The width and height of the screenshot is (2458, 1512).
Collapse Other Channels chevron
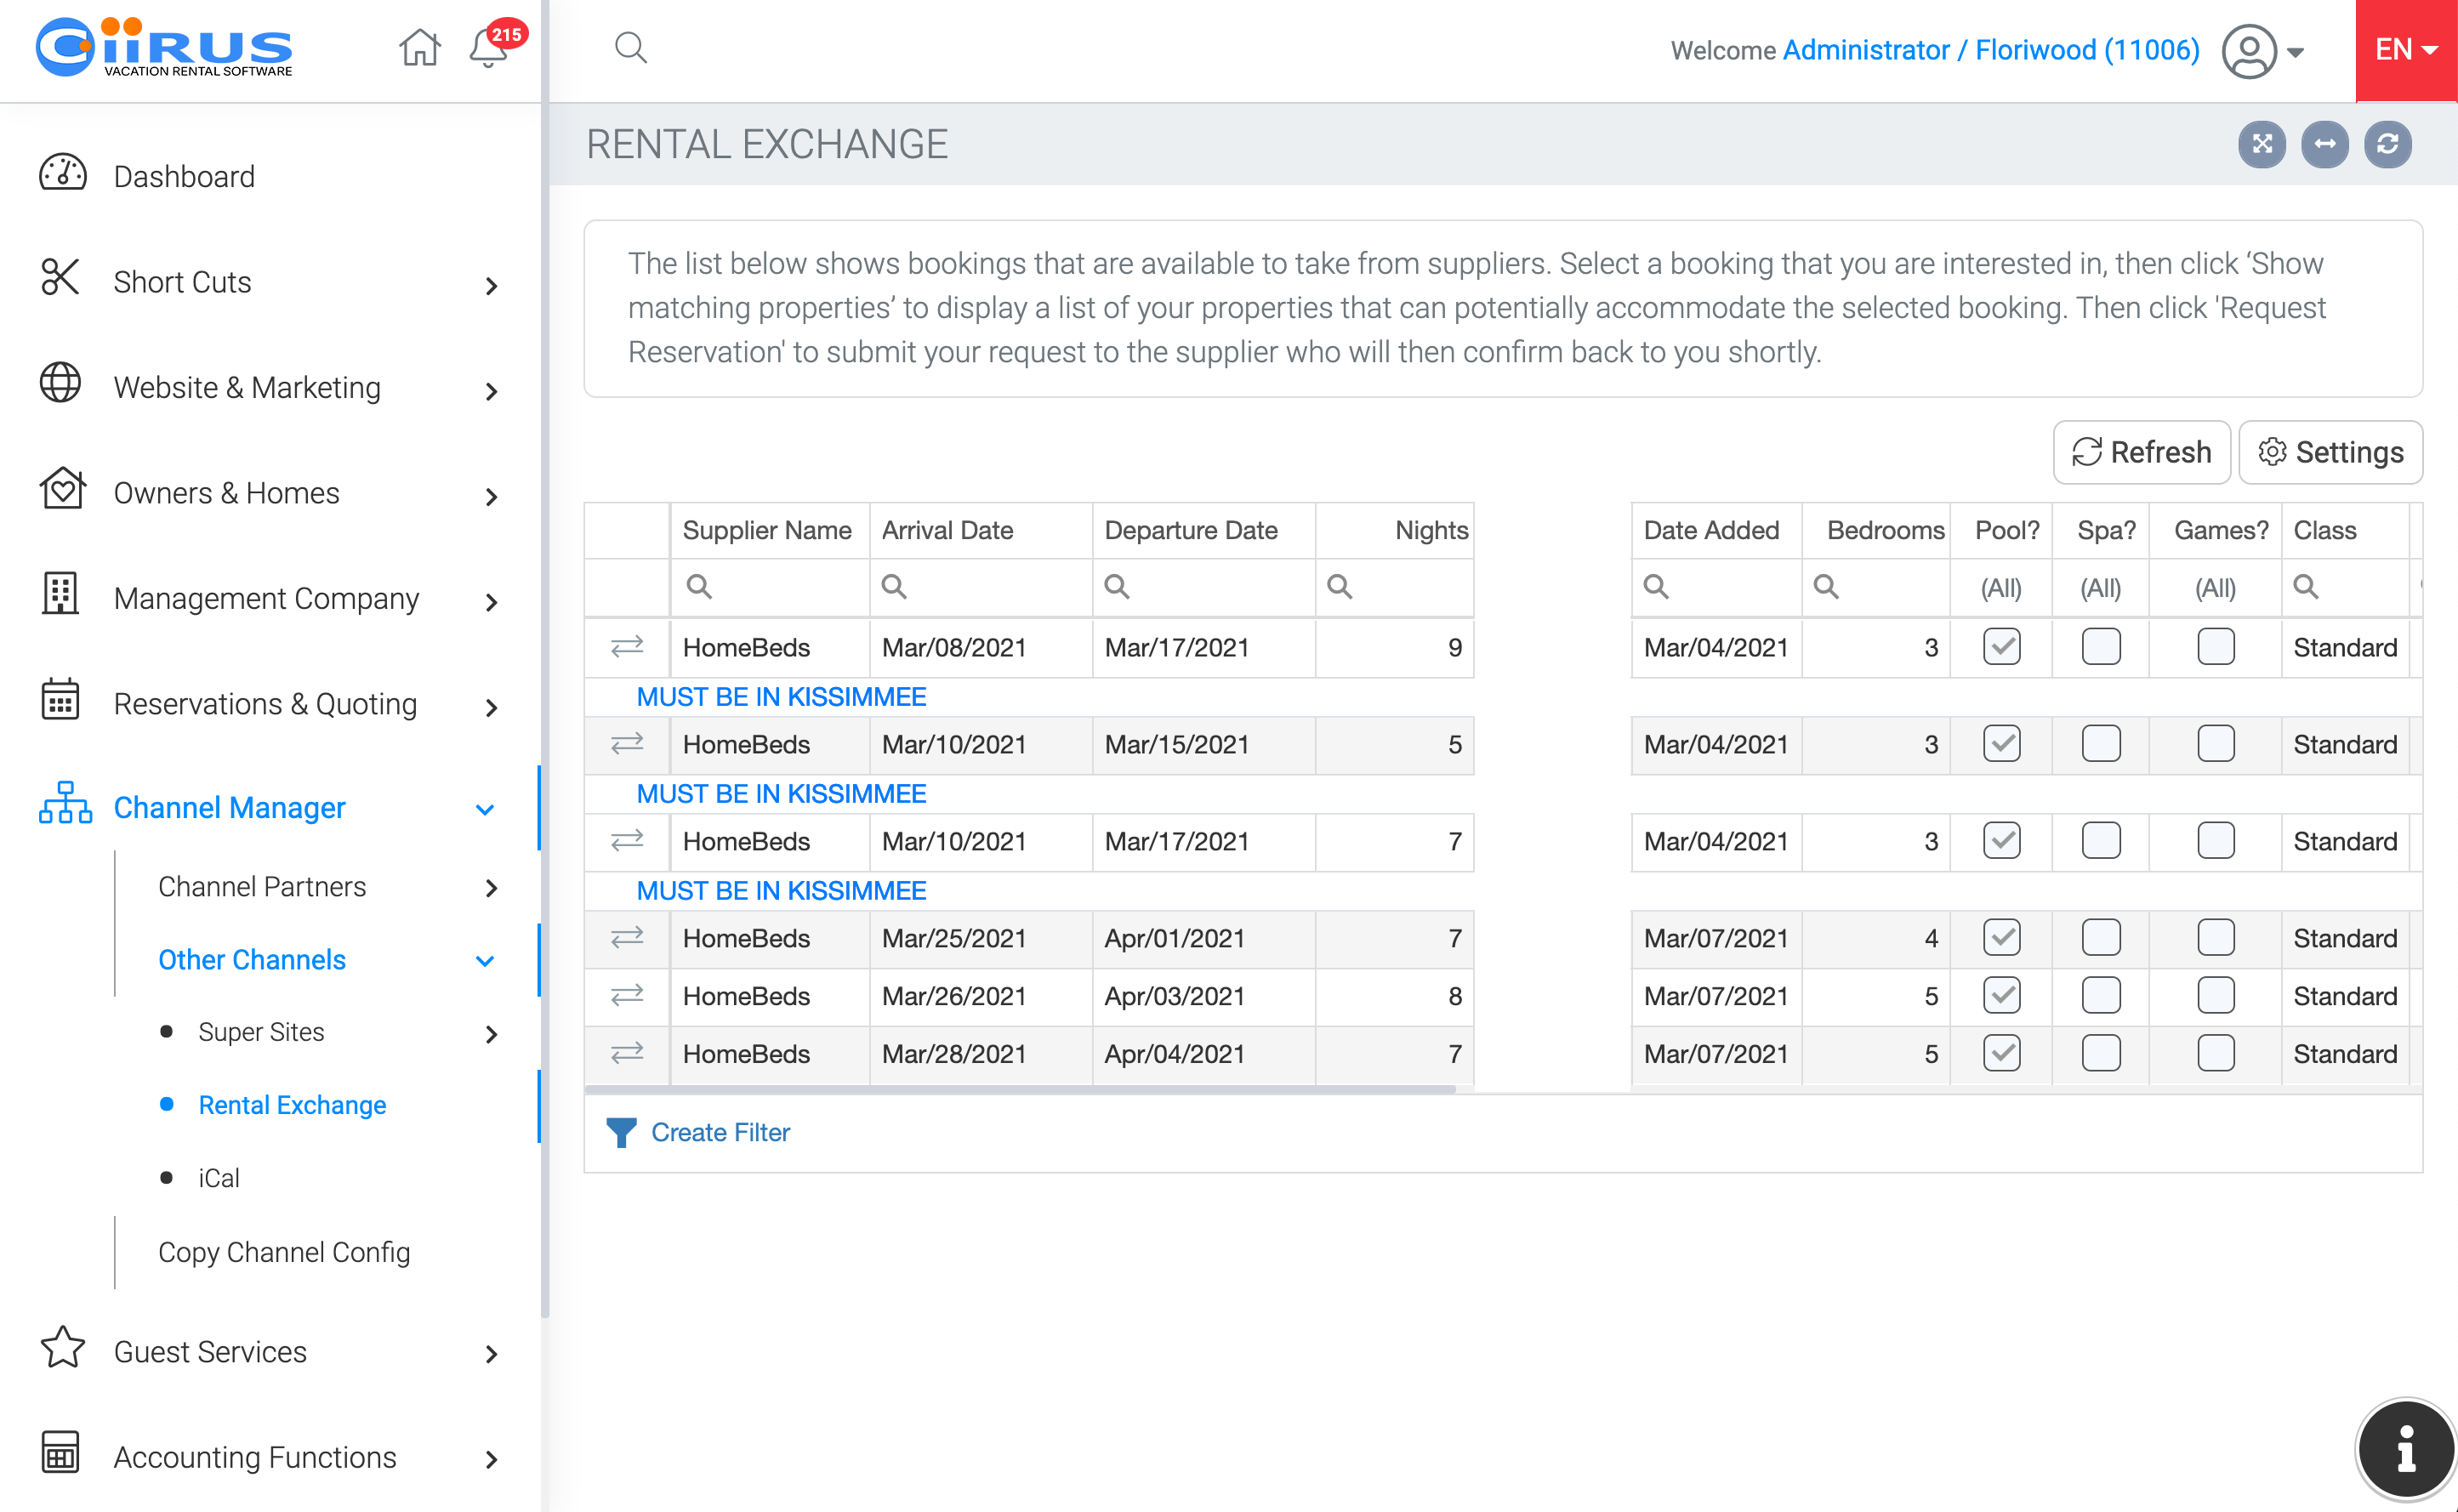[x=486, y=961]
